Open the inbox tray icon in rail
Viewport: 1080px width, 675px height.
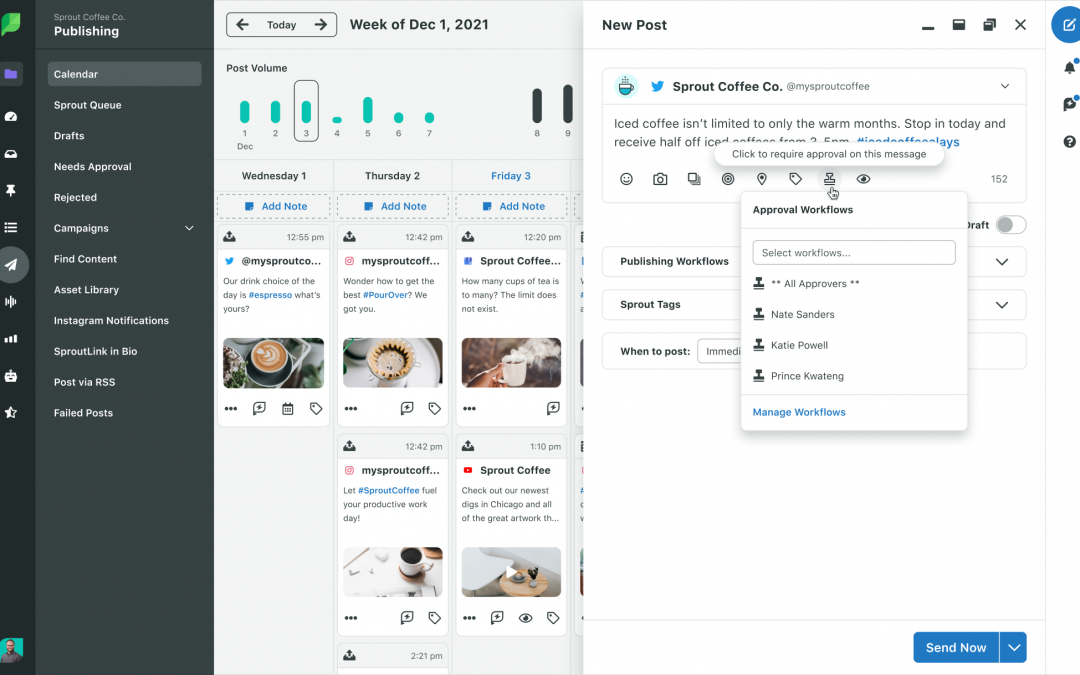tap(11, 154)
